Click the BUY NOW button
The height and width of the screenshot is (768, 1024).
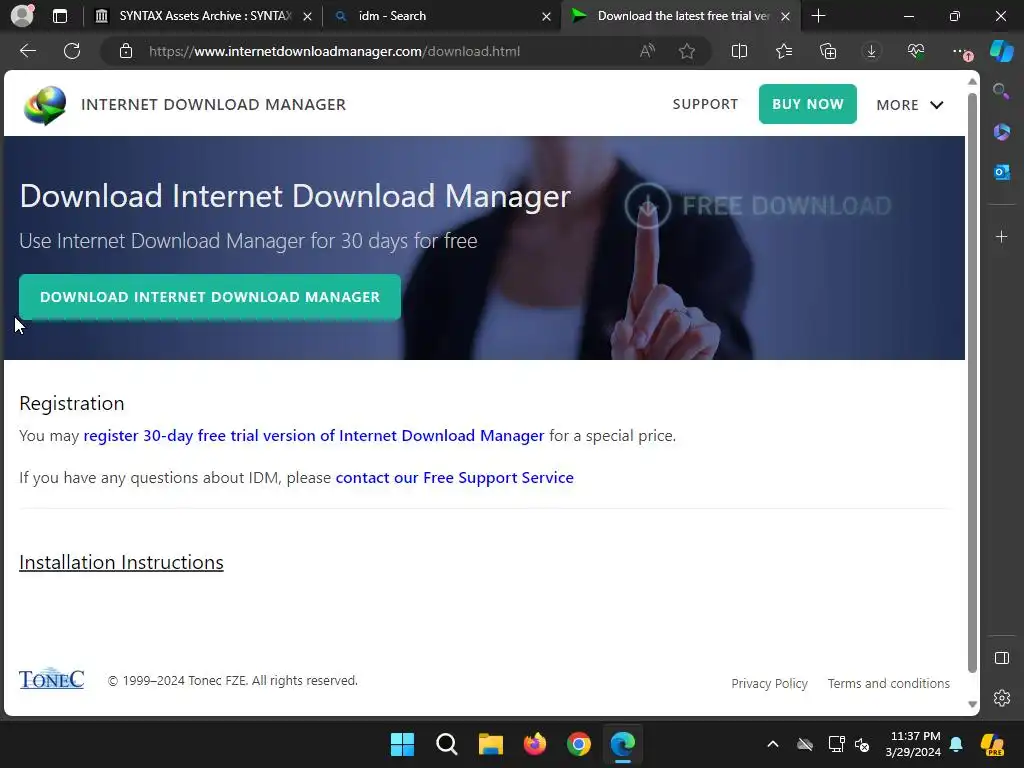tap(808, 104)
